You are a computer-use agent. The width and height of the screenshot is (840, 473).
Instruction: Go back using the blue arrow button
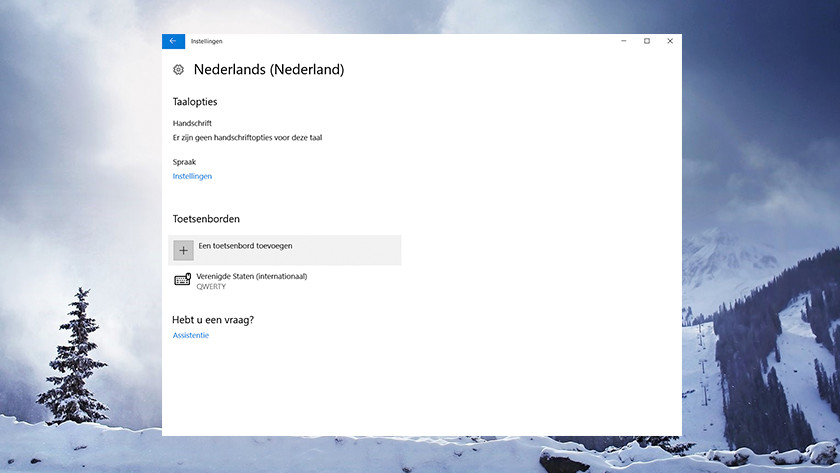[173, 41]
